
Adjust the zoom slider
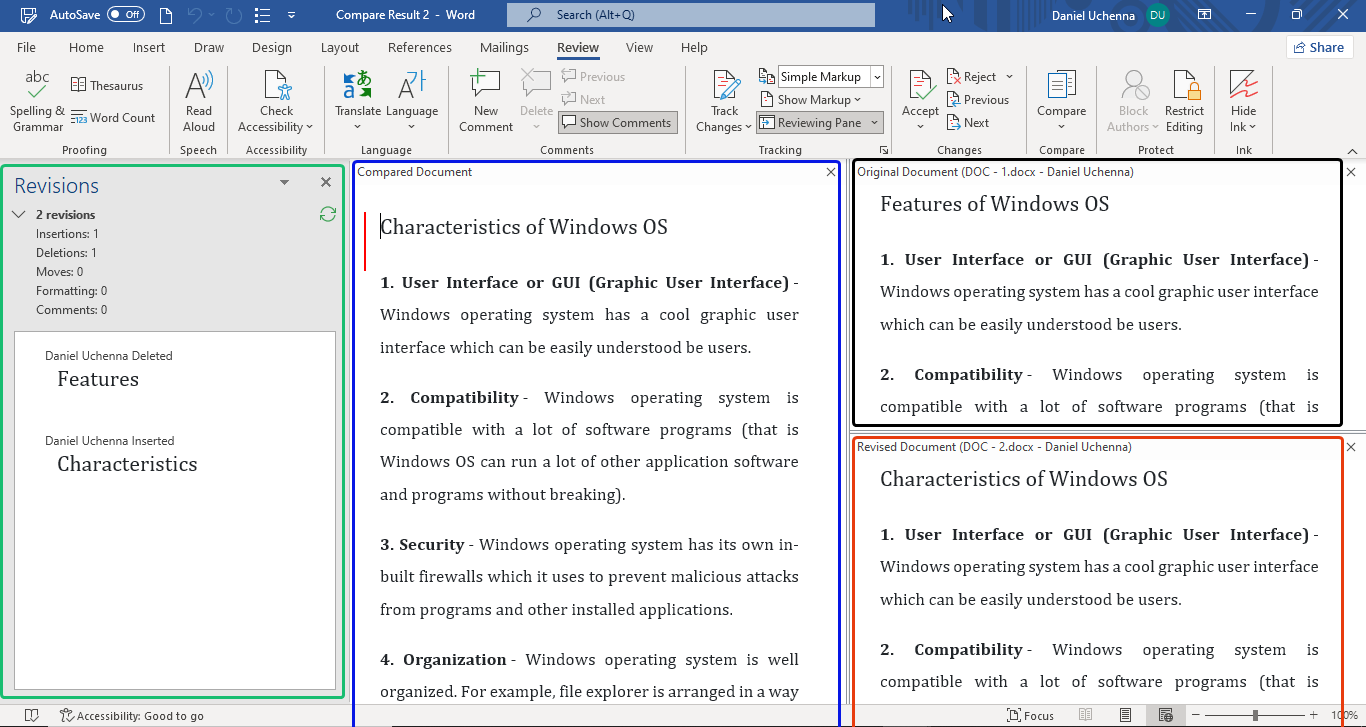[1255, 715]
